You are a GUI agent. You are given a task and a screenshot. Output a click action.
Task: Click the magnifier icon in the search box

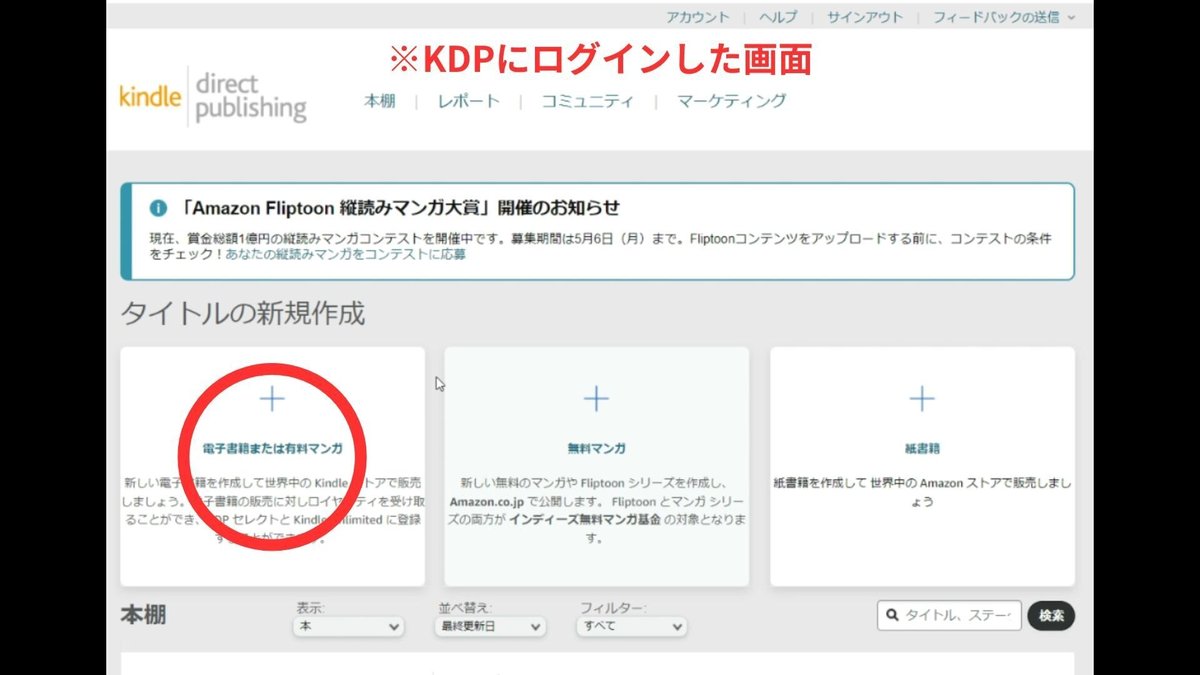[891, 616]
